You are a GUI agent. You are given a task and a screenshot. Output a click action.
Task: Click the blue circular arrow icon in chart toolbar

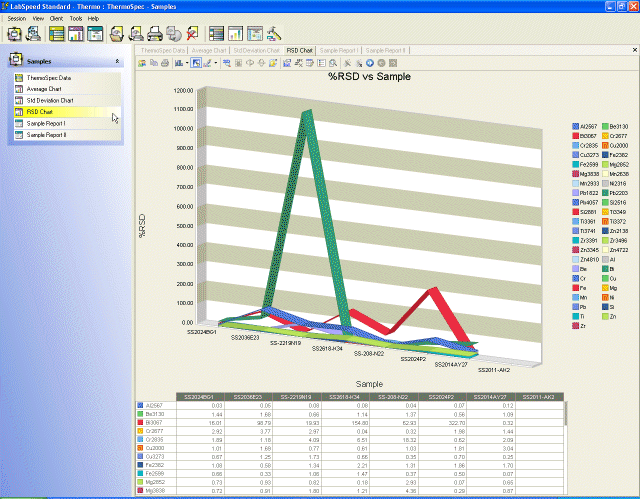click(370, 63)
